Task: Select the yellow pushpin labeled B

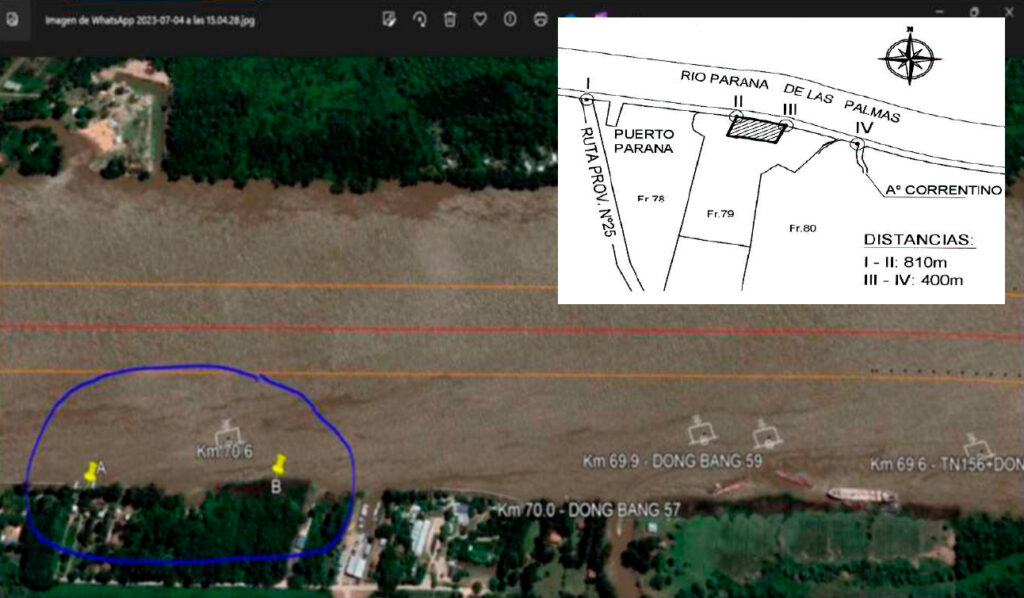Action: pyautogui.click(x=279, y=465)
